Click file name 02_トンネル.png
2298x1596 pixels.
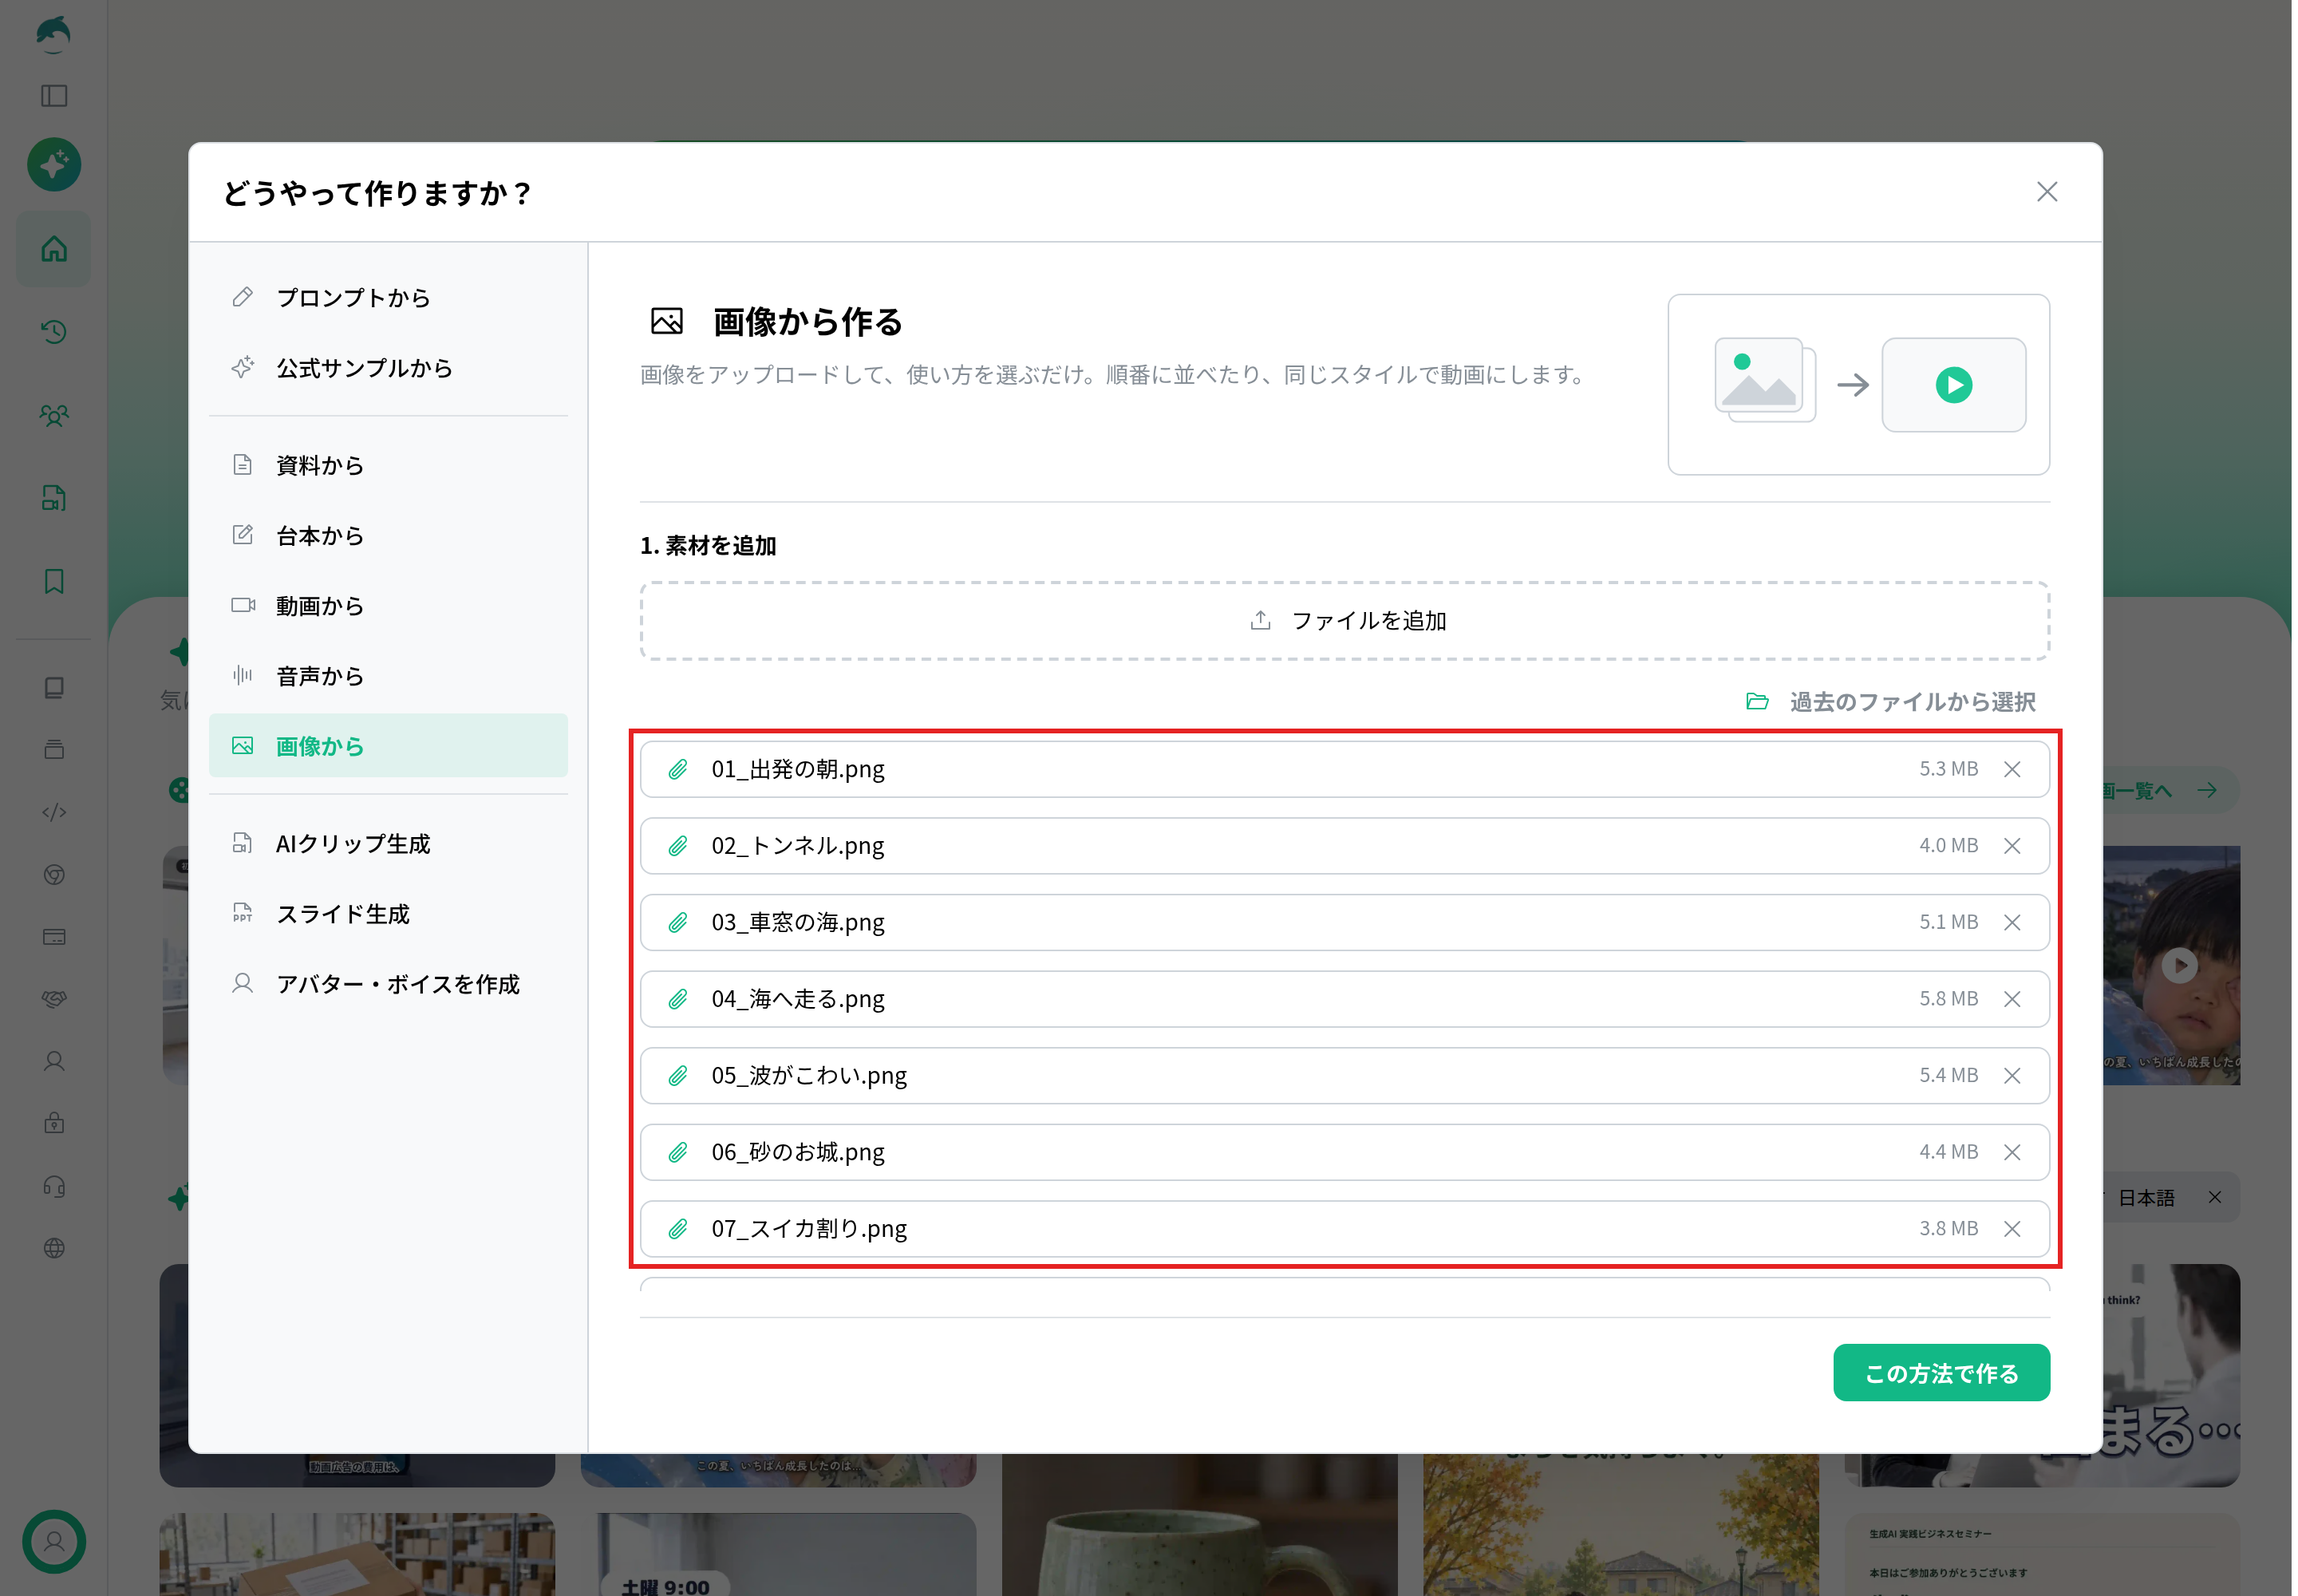798,846
